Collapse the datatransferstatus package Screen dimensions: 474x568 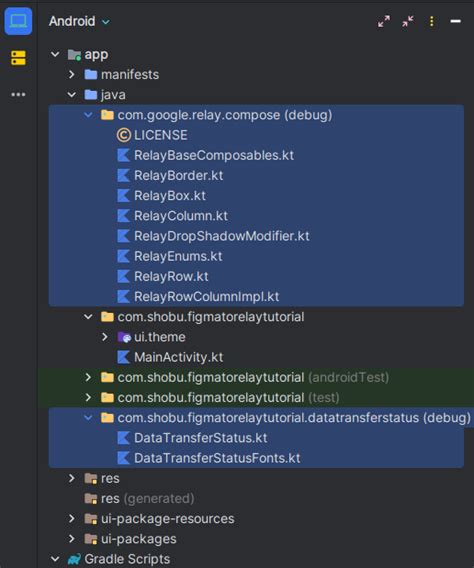(x=88, y=418)
